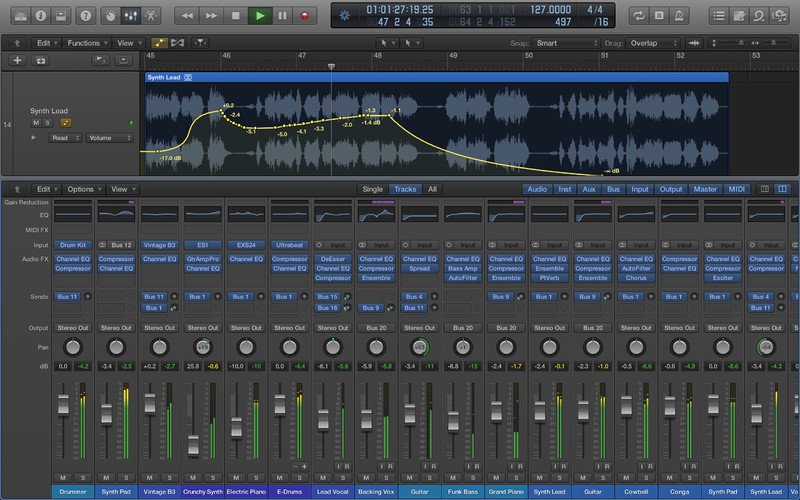Open the Functions menu in the tracks area
Screen dimensions: 800x500
84,44
